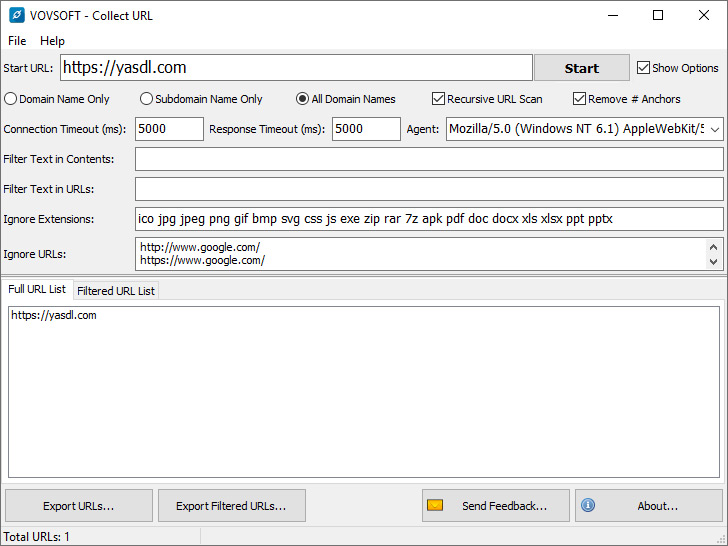Click the Filter Text in Contents field

(x=428, y=159)
